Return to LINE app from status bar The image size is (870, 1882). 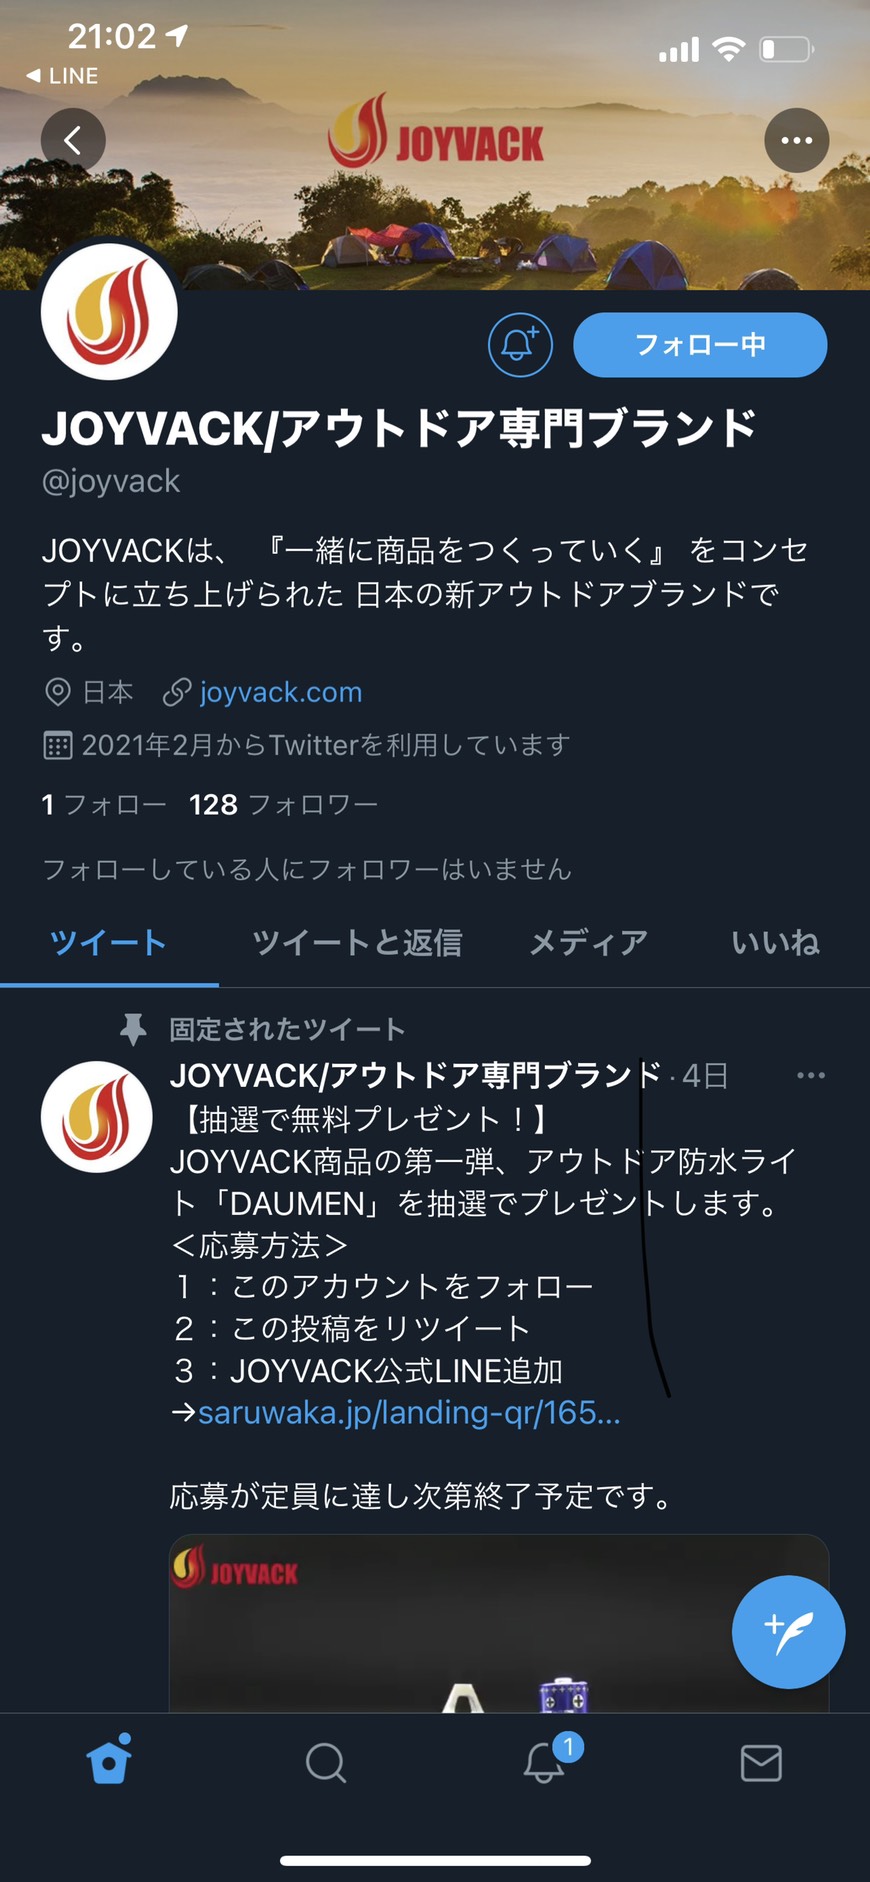click(62, 76)
